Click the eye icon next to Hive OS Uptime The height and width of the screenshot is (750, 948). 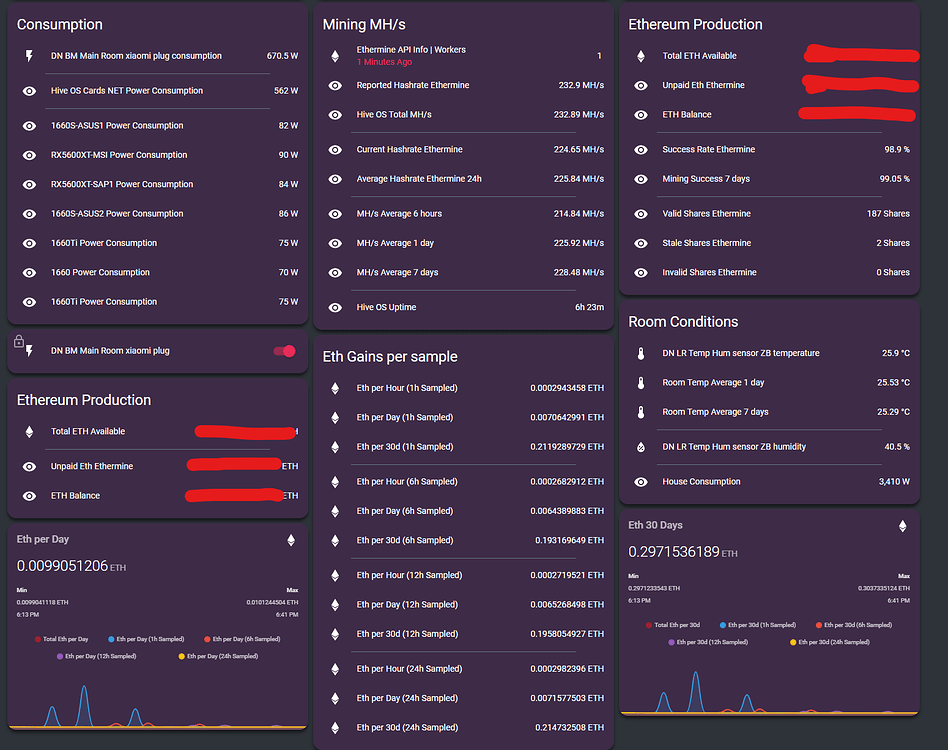[x=334, y=306]
